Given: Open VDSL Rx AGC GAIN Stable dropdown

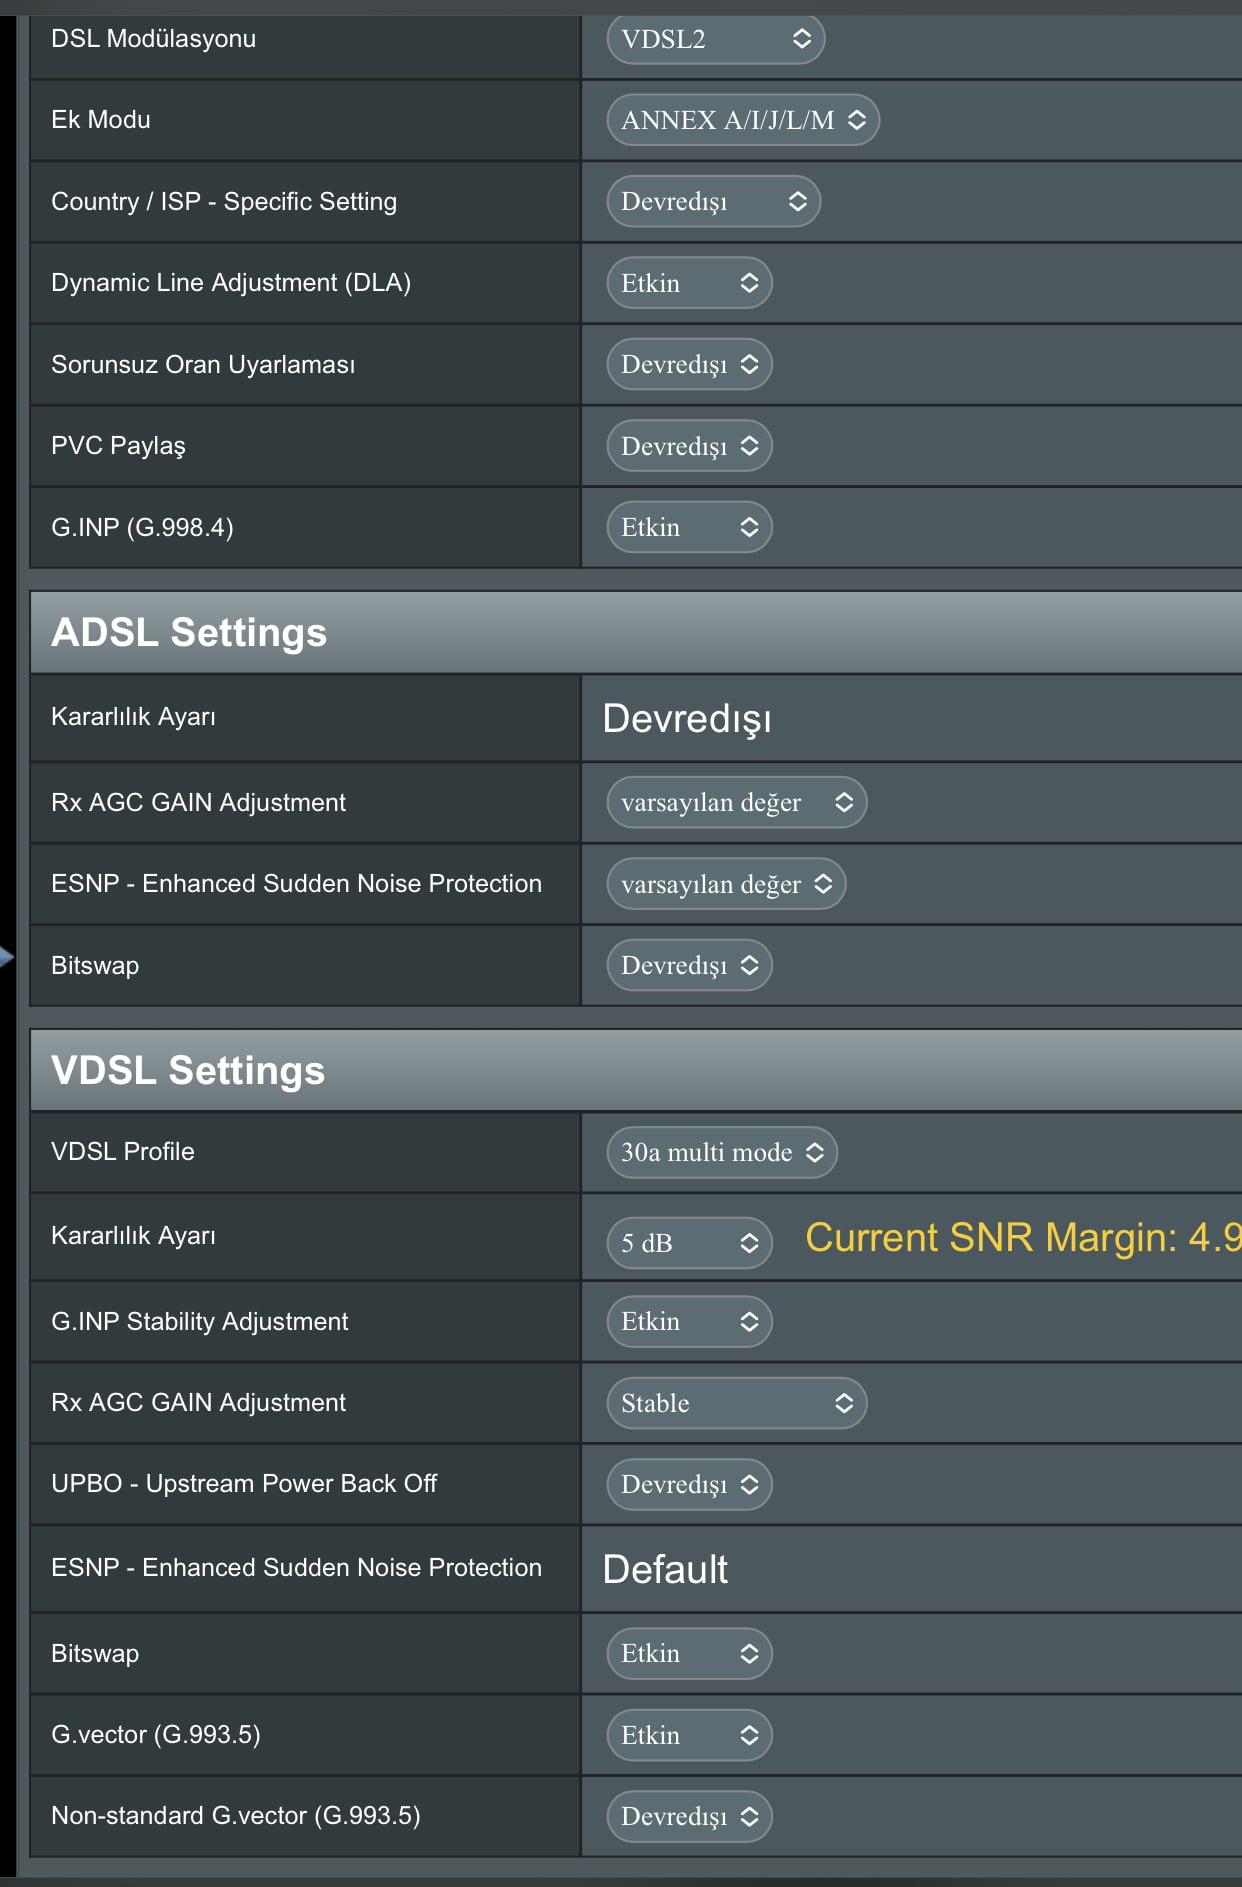Looking at the screenshot, I should [x=736, y=1403].
